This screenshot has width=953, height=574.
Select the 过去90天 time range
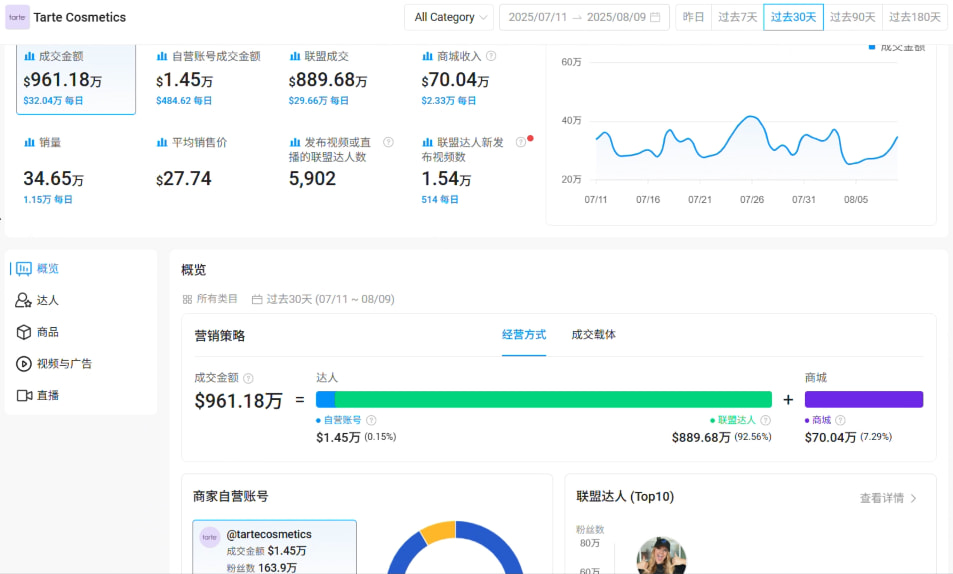852,17
